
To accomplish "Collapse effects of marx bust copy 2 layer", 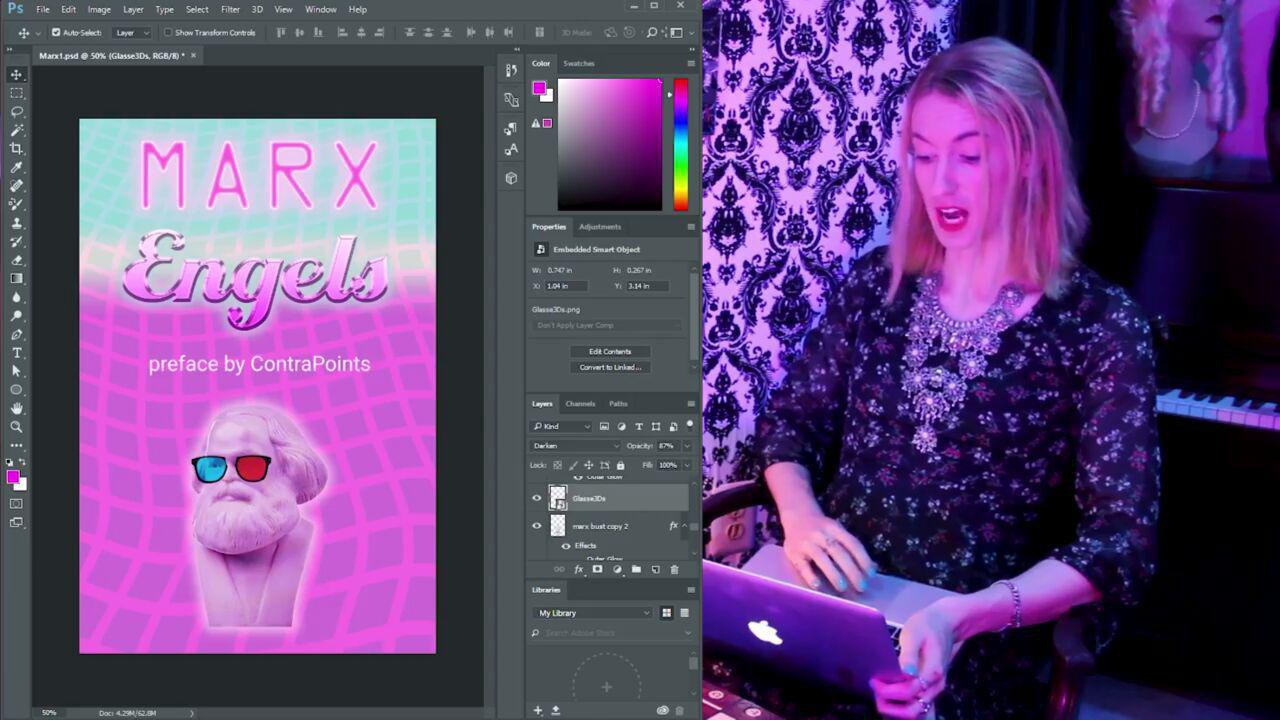I will click(685, 526).
